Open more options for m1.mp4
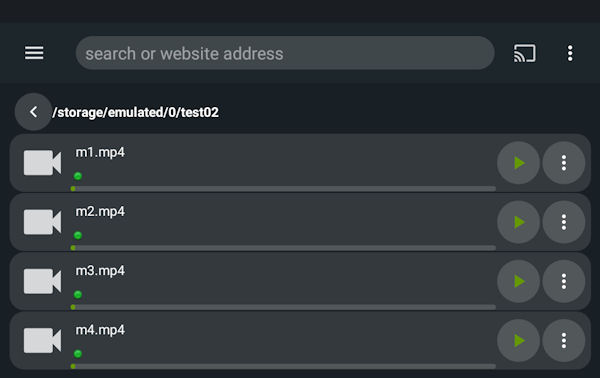Screen dimensions: 600x378 [x=564, y=163]
